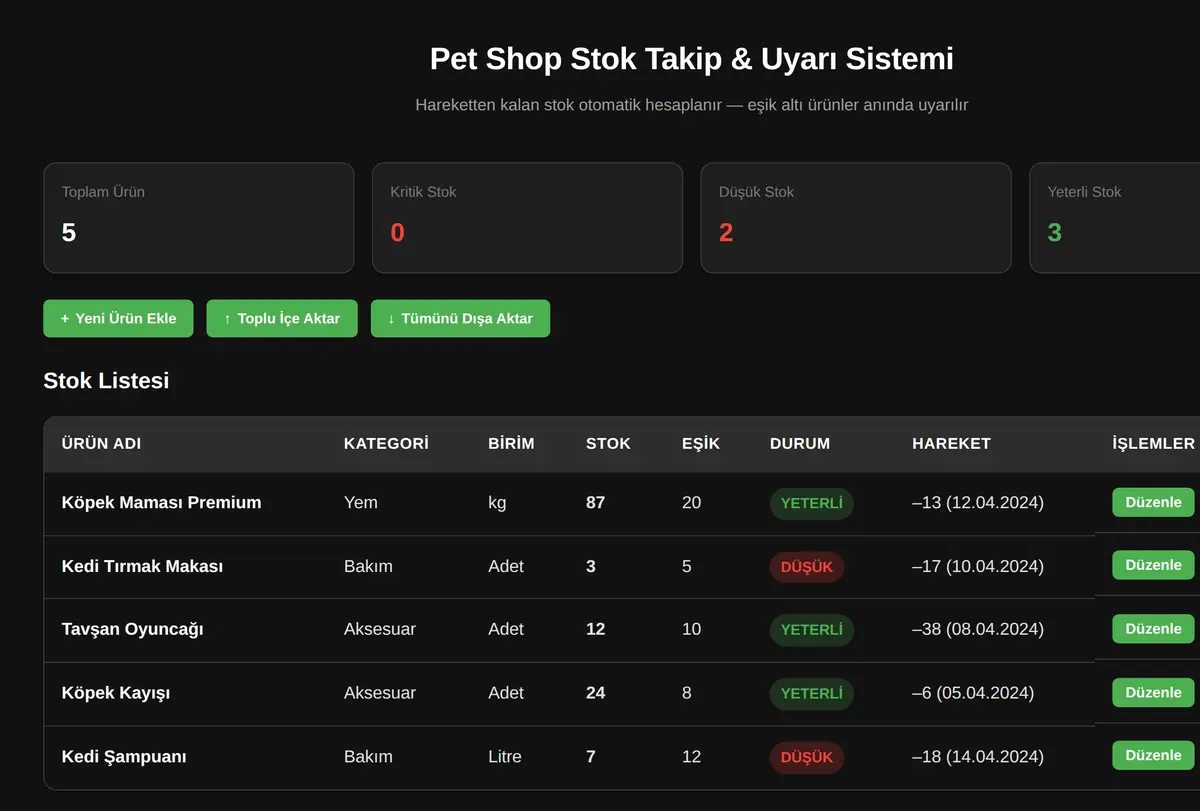Click the Yem category cell
The height and width of the screenshot is (811, 1200).
coord(361,503)
